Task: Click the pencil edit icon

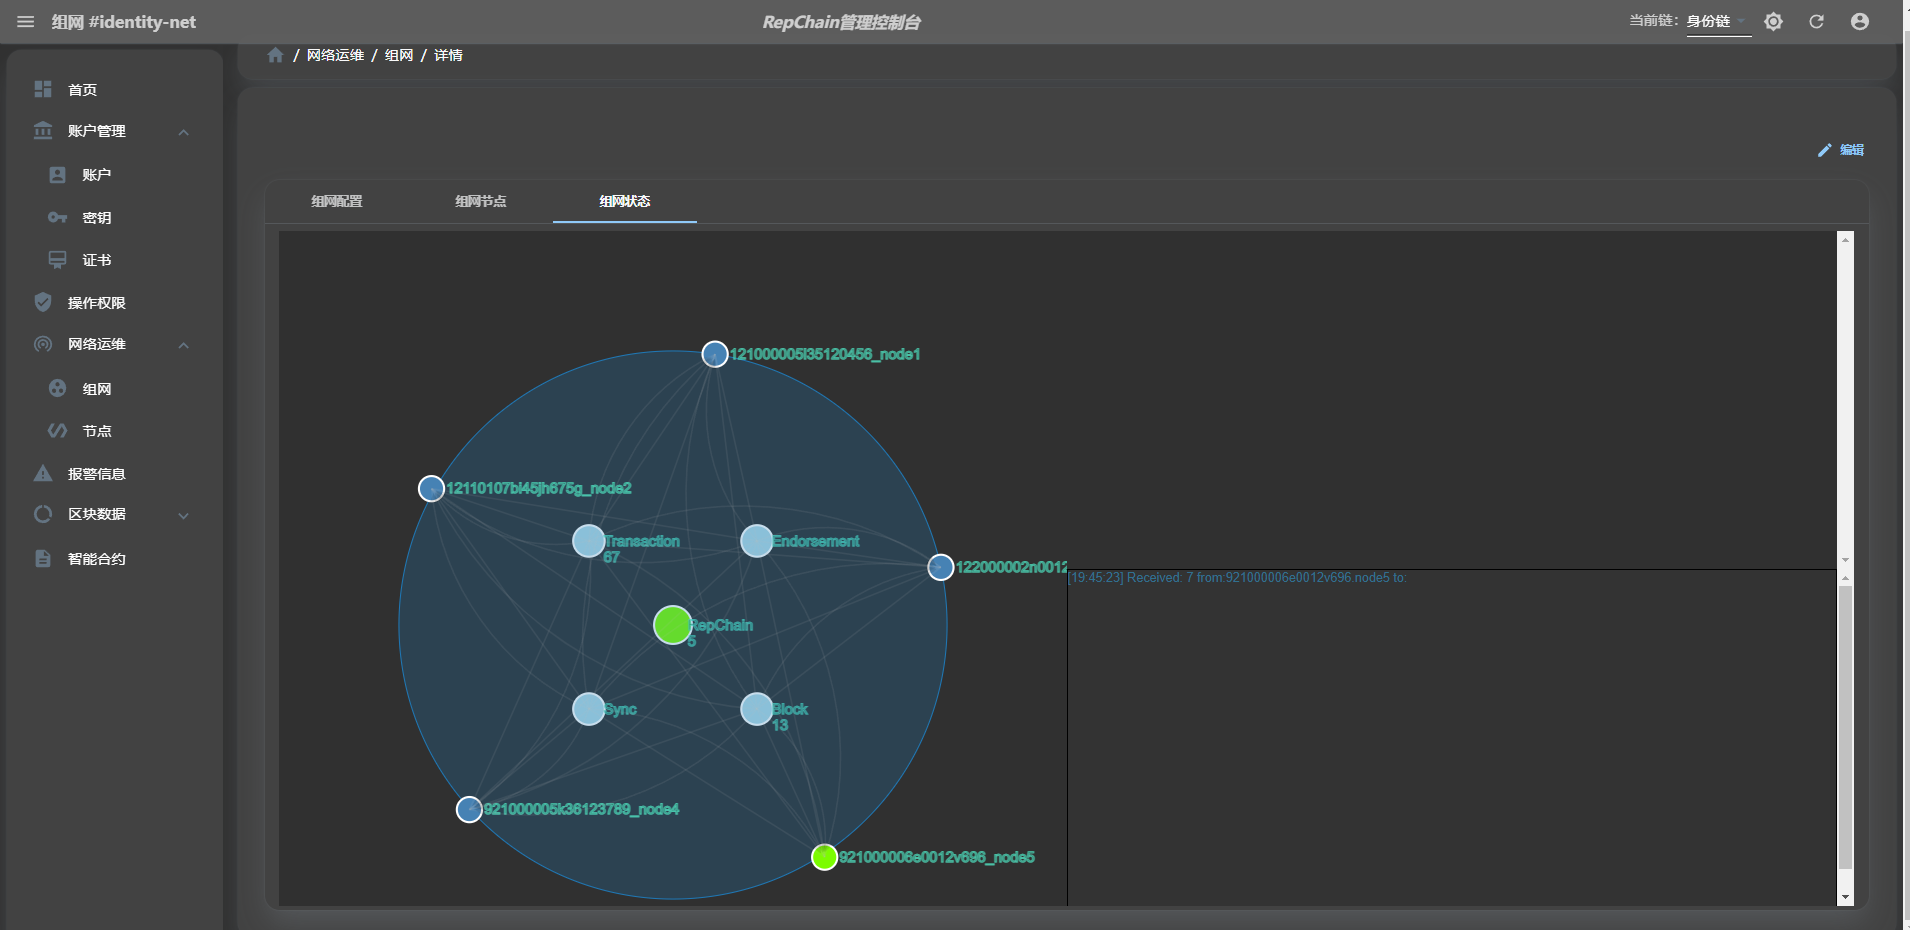Action: coord(1824,150)
